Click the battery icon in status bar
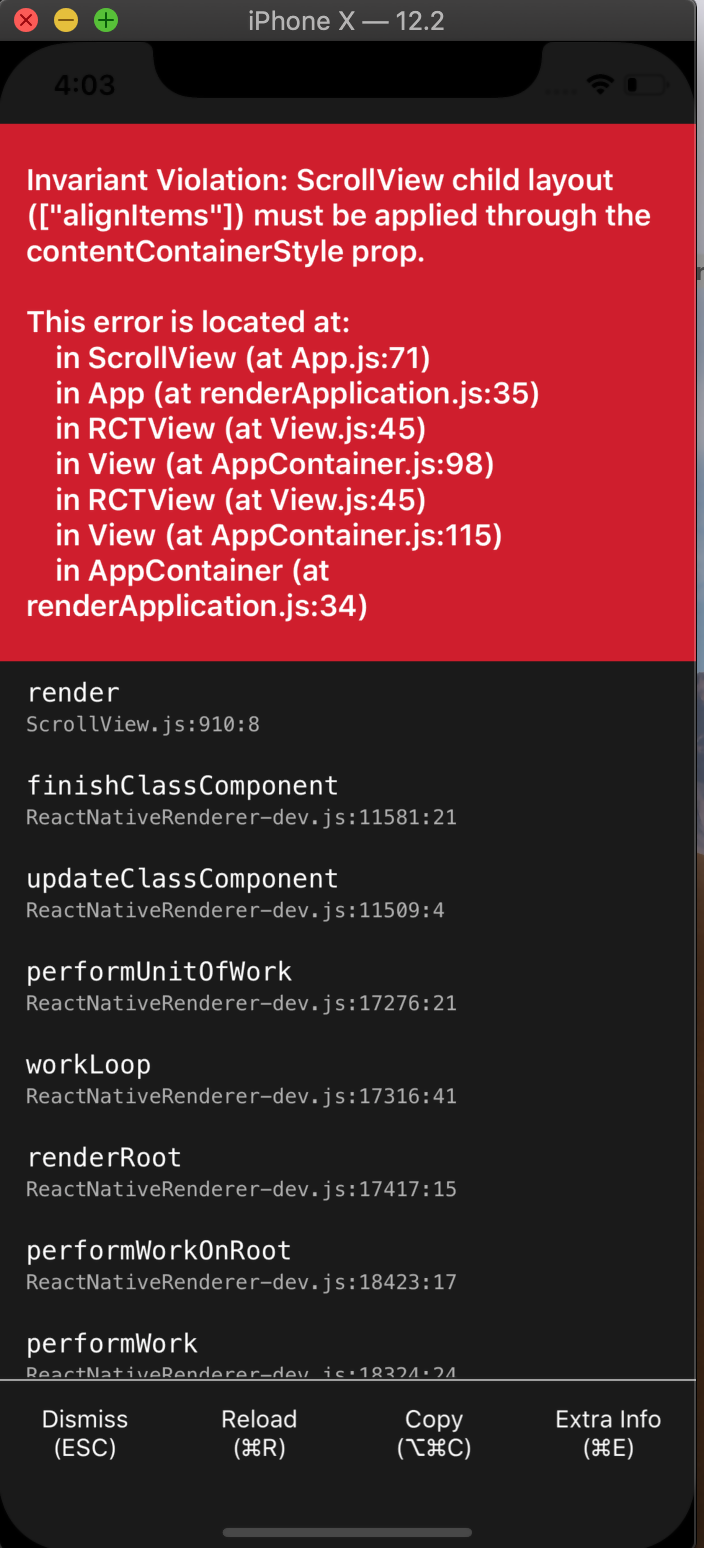The width and height of the screenshot is (704, 1548). (x=647, y=85)
